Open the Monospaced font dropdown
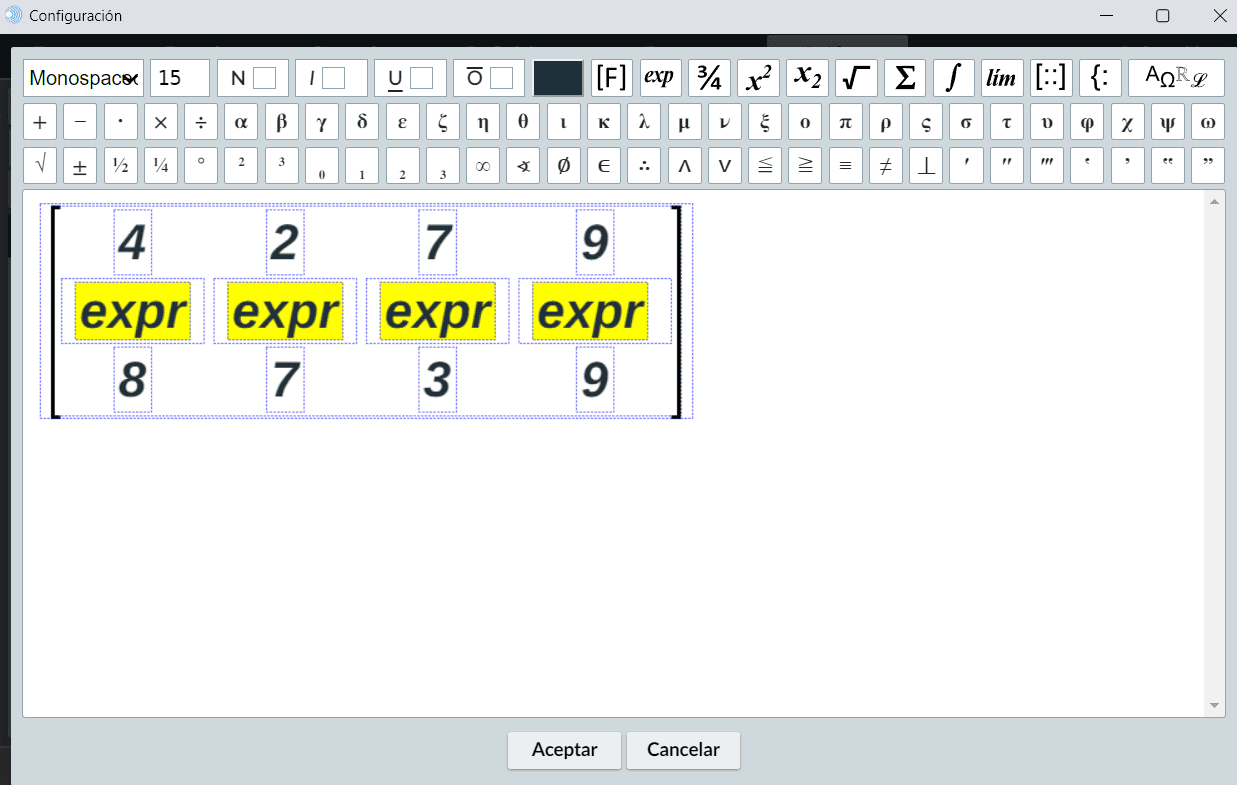The height and width of the screenshot is (785, 1237). (x=84, y=78)
